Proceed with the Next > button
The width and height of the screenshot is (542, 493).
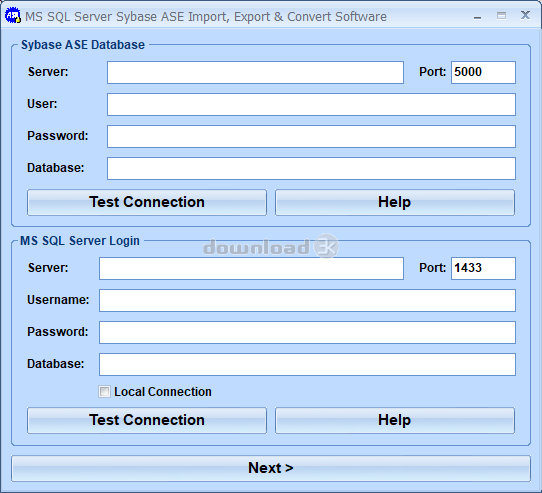click(x=271, y=468)
